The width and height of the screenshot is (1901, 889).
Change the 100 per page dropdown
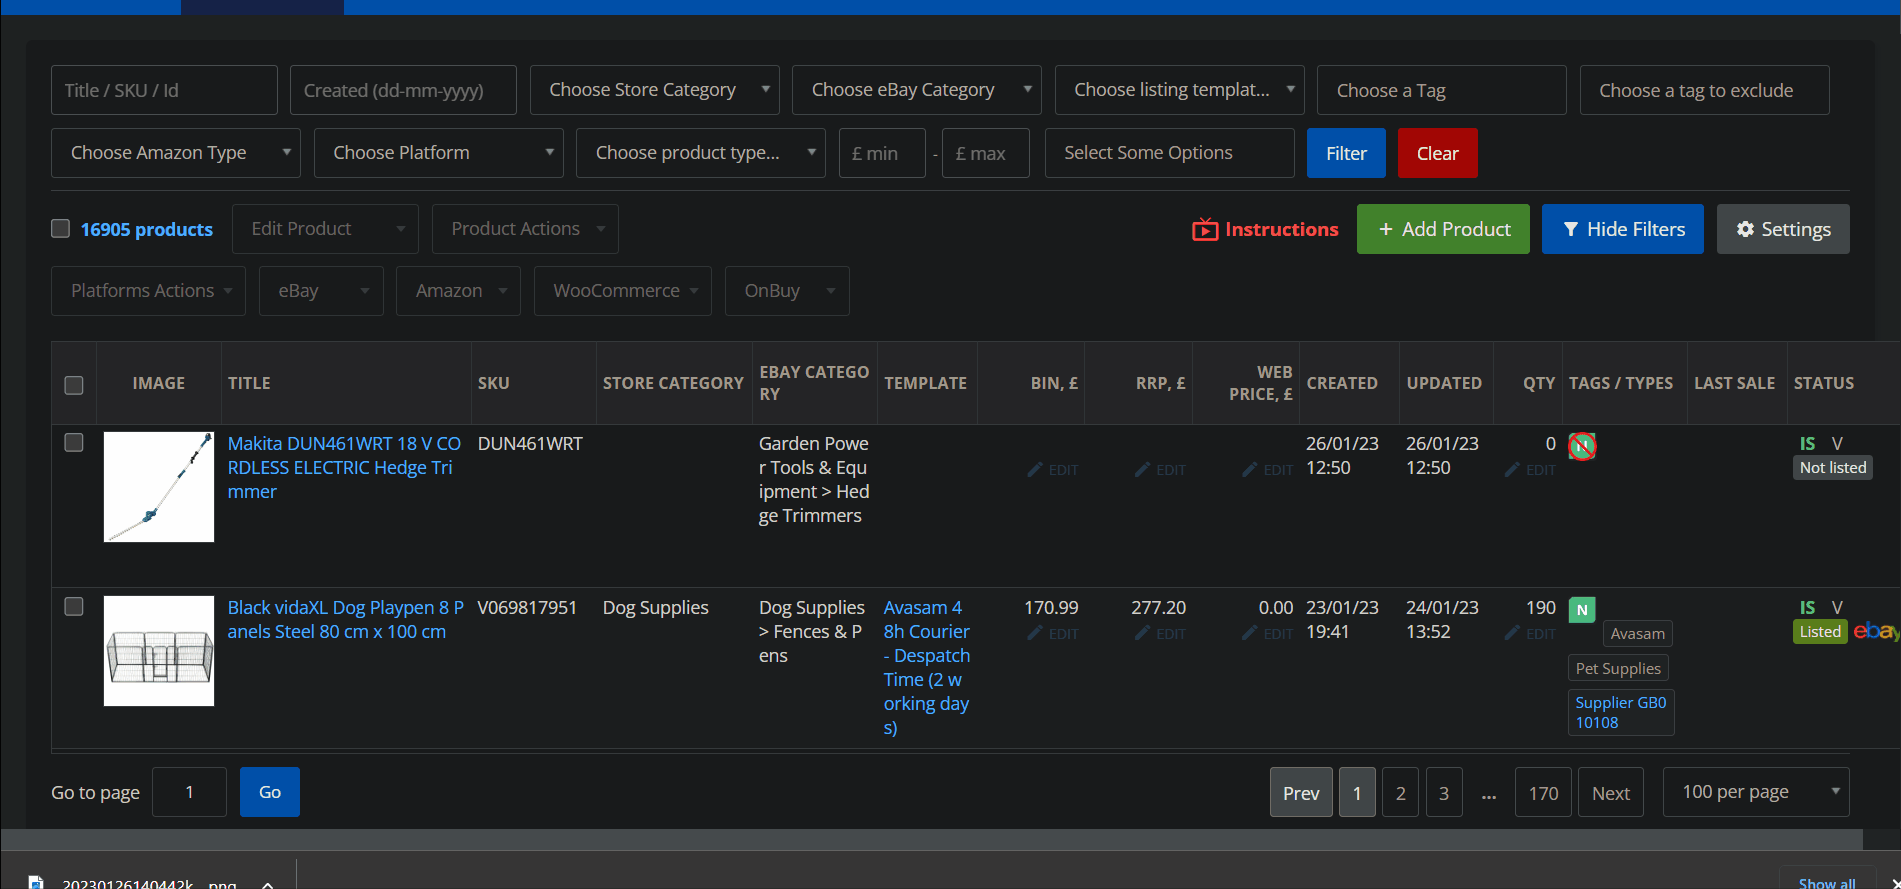[1756, 792]
